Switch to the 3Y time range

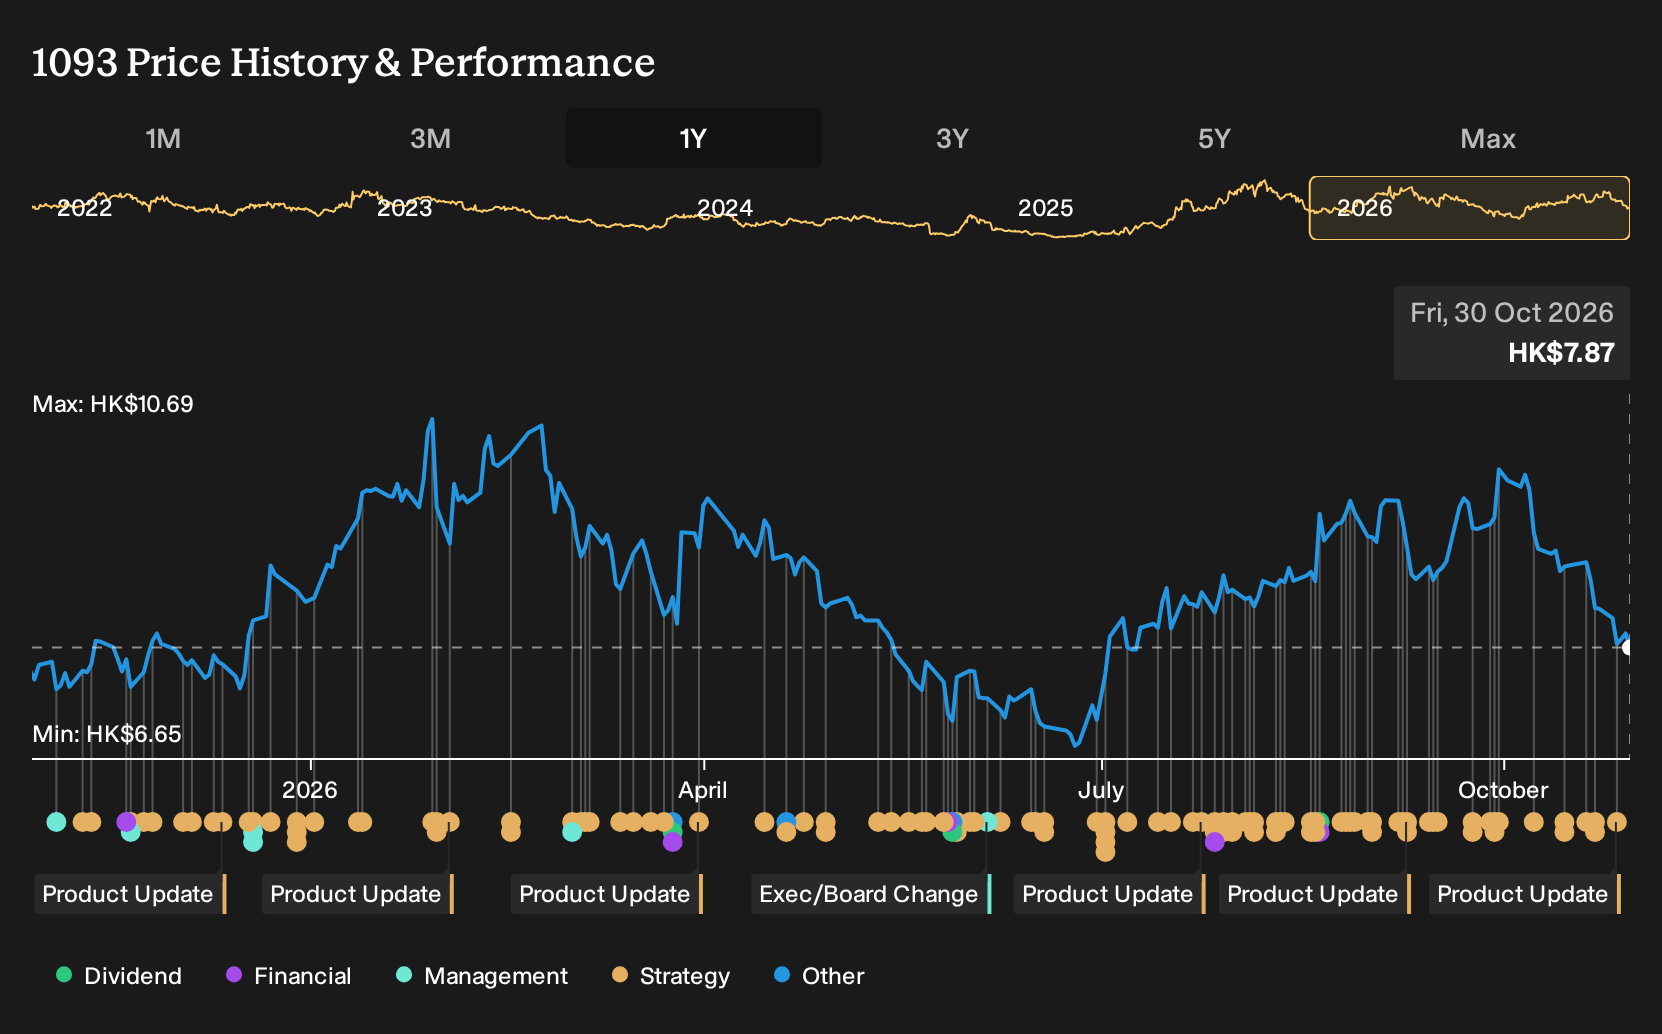tap(952, 139)
